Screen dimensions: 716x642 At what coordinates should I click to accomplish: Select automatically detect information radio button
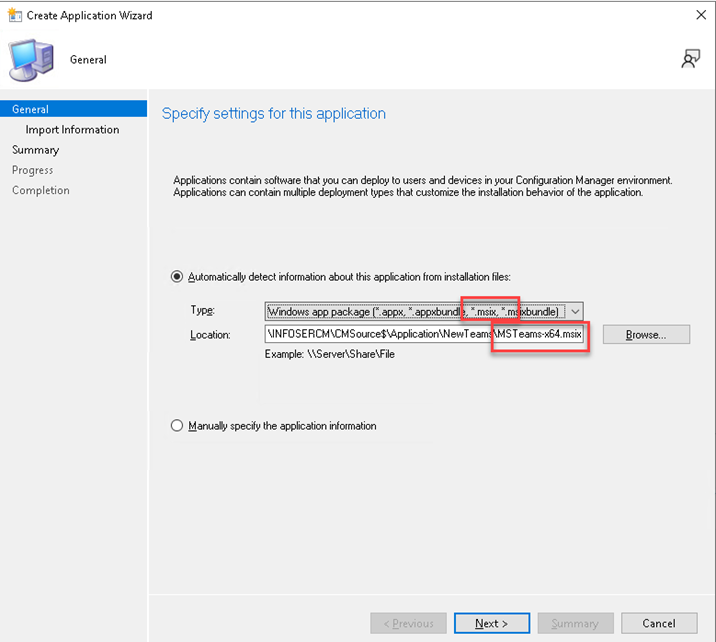pyautogui.click(x=178, y=276)
